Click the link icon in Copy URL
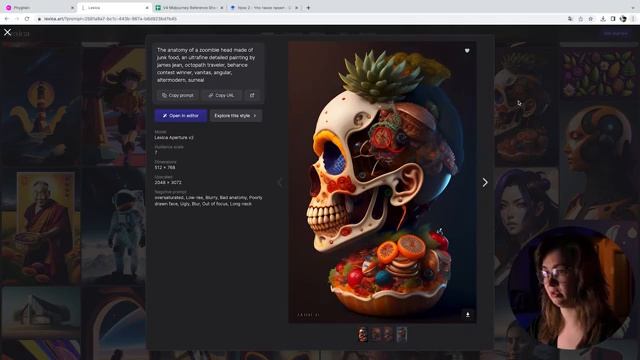The image size is (640, 360). (211, 96)
